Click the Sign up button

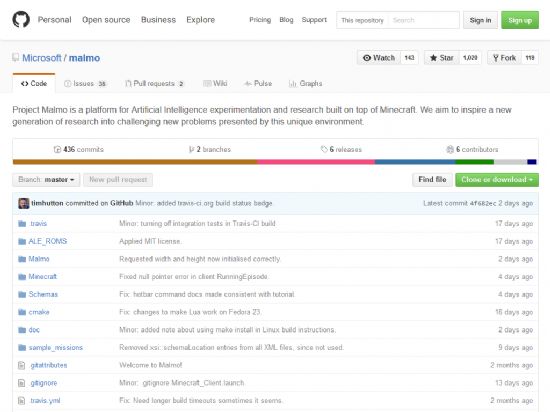pyautogui.click(x=520, y=20)
